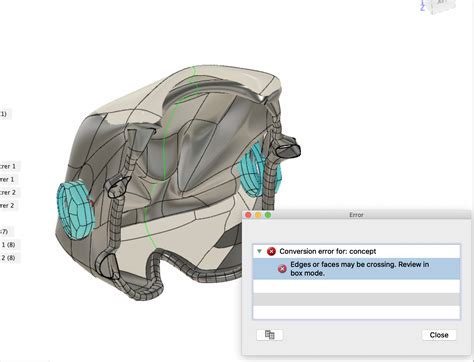Click the red error icon beside Conversion error
The width and height of the screenshot is (474, 362).
(271, 251)
